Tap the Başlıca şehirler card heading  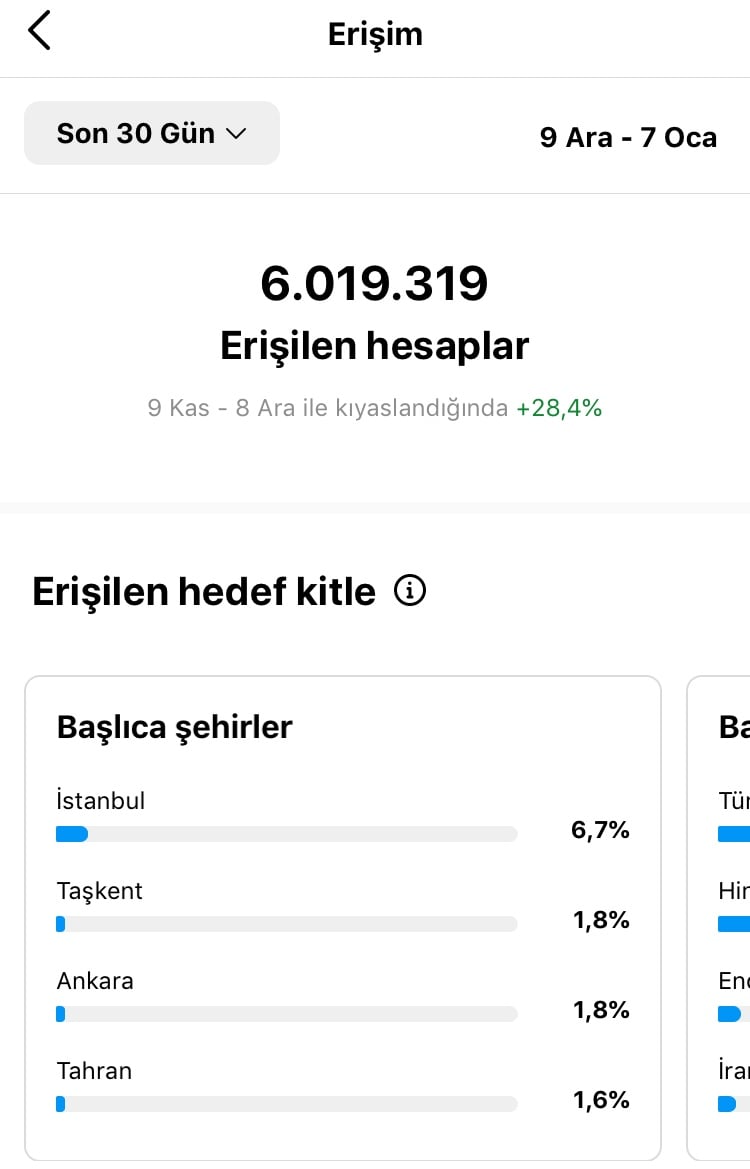point(174,727)
